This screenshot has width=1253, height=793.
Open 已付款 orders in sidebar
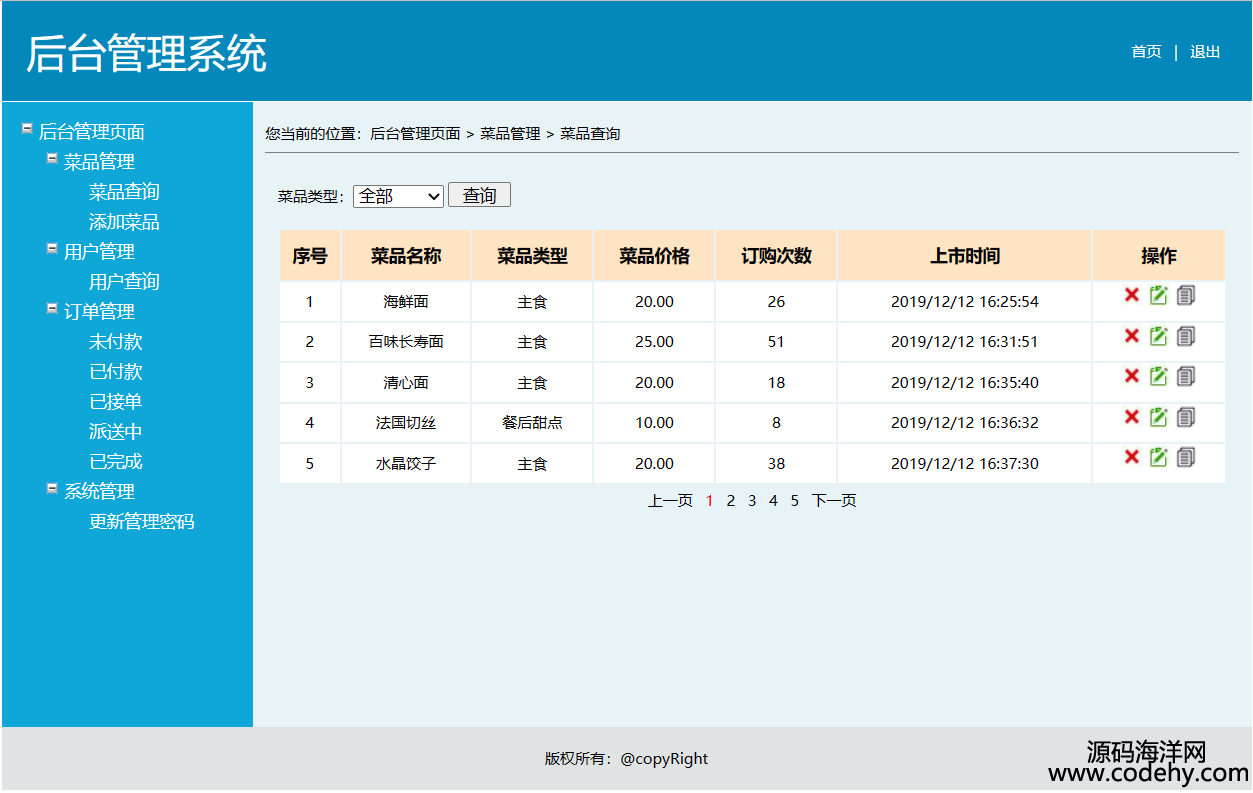click(x=116, y=372)
